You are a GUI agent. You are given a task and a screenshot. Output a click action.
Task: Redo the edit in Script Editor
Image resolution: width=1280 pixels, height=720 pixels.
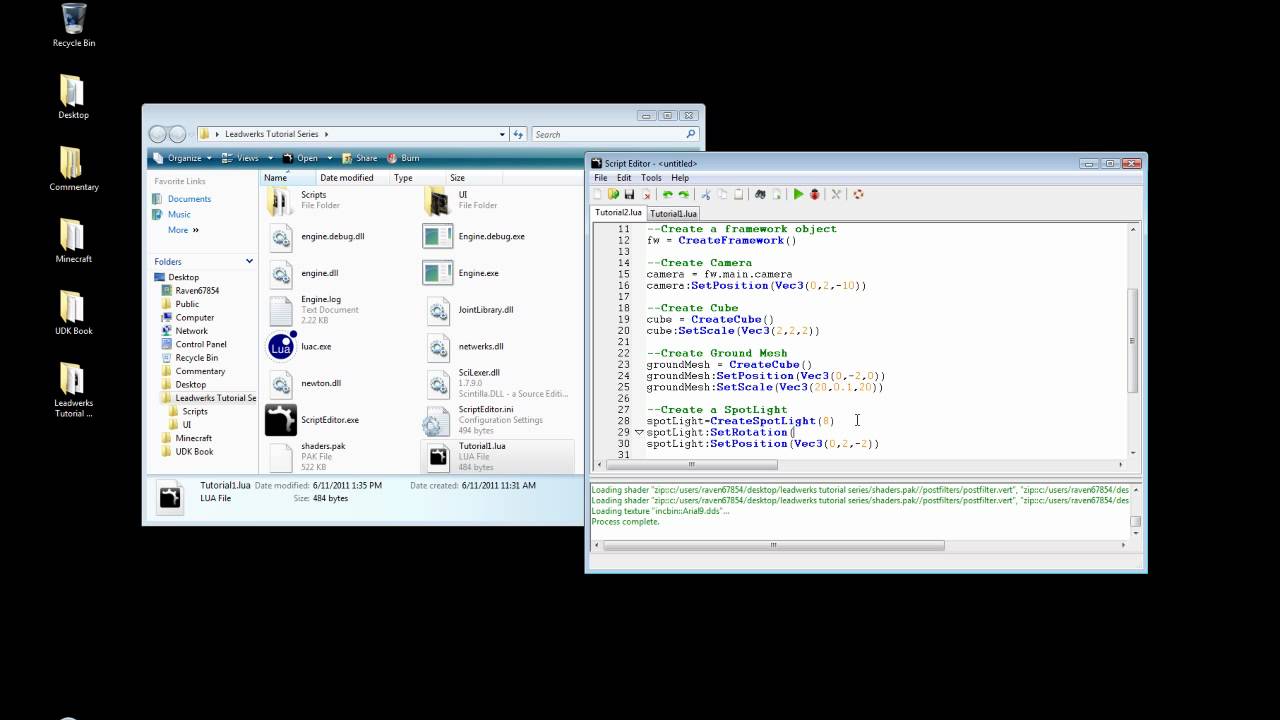684,194
